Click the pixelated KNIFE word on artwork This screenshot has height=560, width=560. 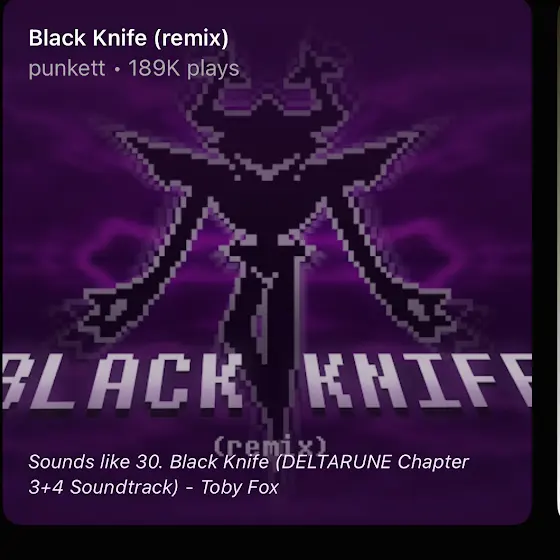coord(418,380)
